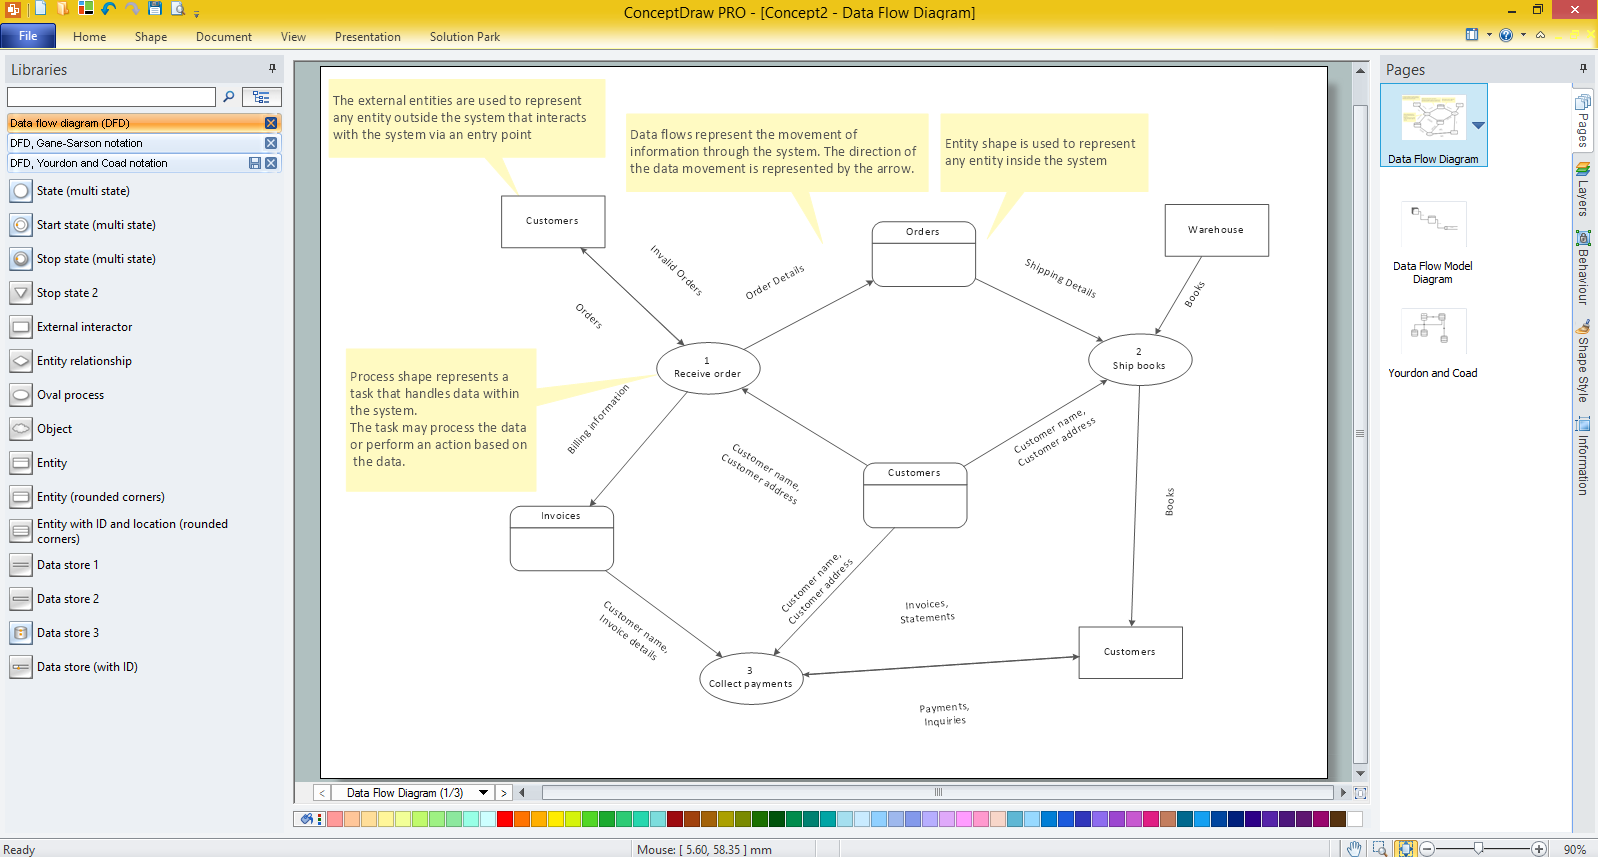The height and width of the screenshot is (857, 1598).
Task: Go to the previous page arrow
Action: [321, 792]
